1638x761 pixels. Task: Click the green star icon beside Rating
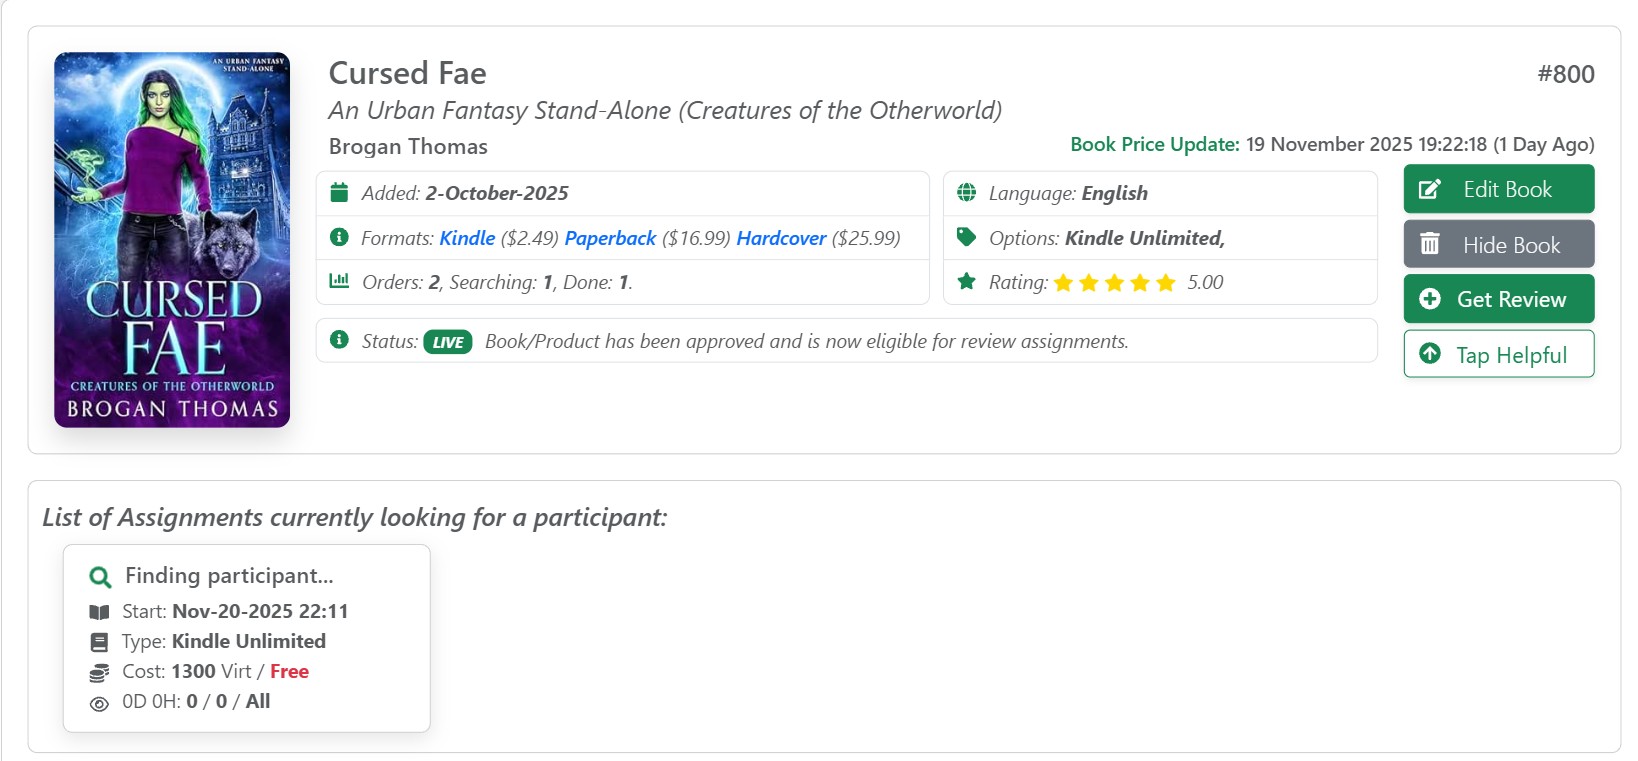[x=966, y=281]
